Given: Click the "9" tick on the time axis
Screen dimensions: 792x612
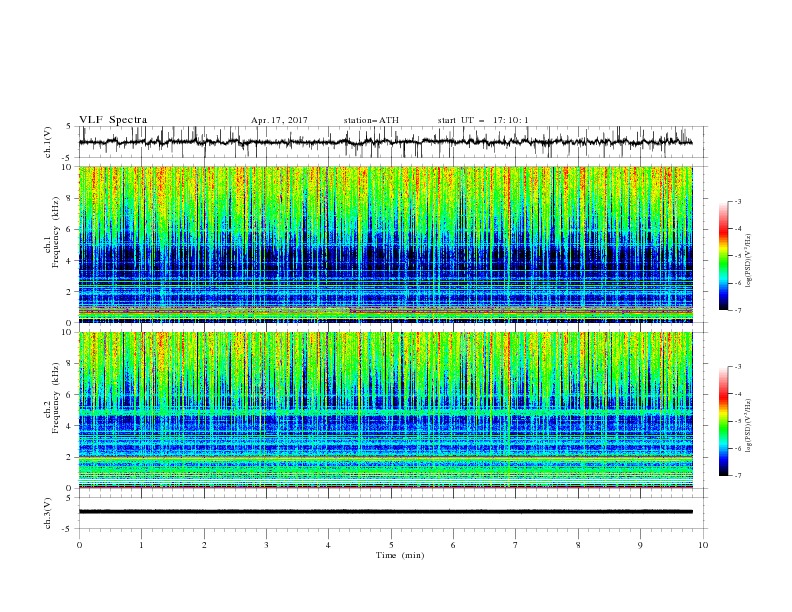Looking at the screenshot, I should pyautogui.click(x=640, y=545).
